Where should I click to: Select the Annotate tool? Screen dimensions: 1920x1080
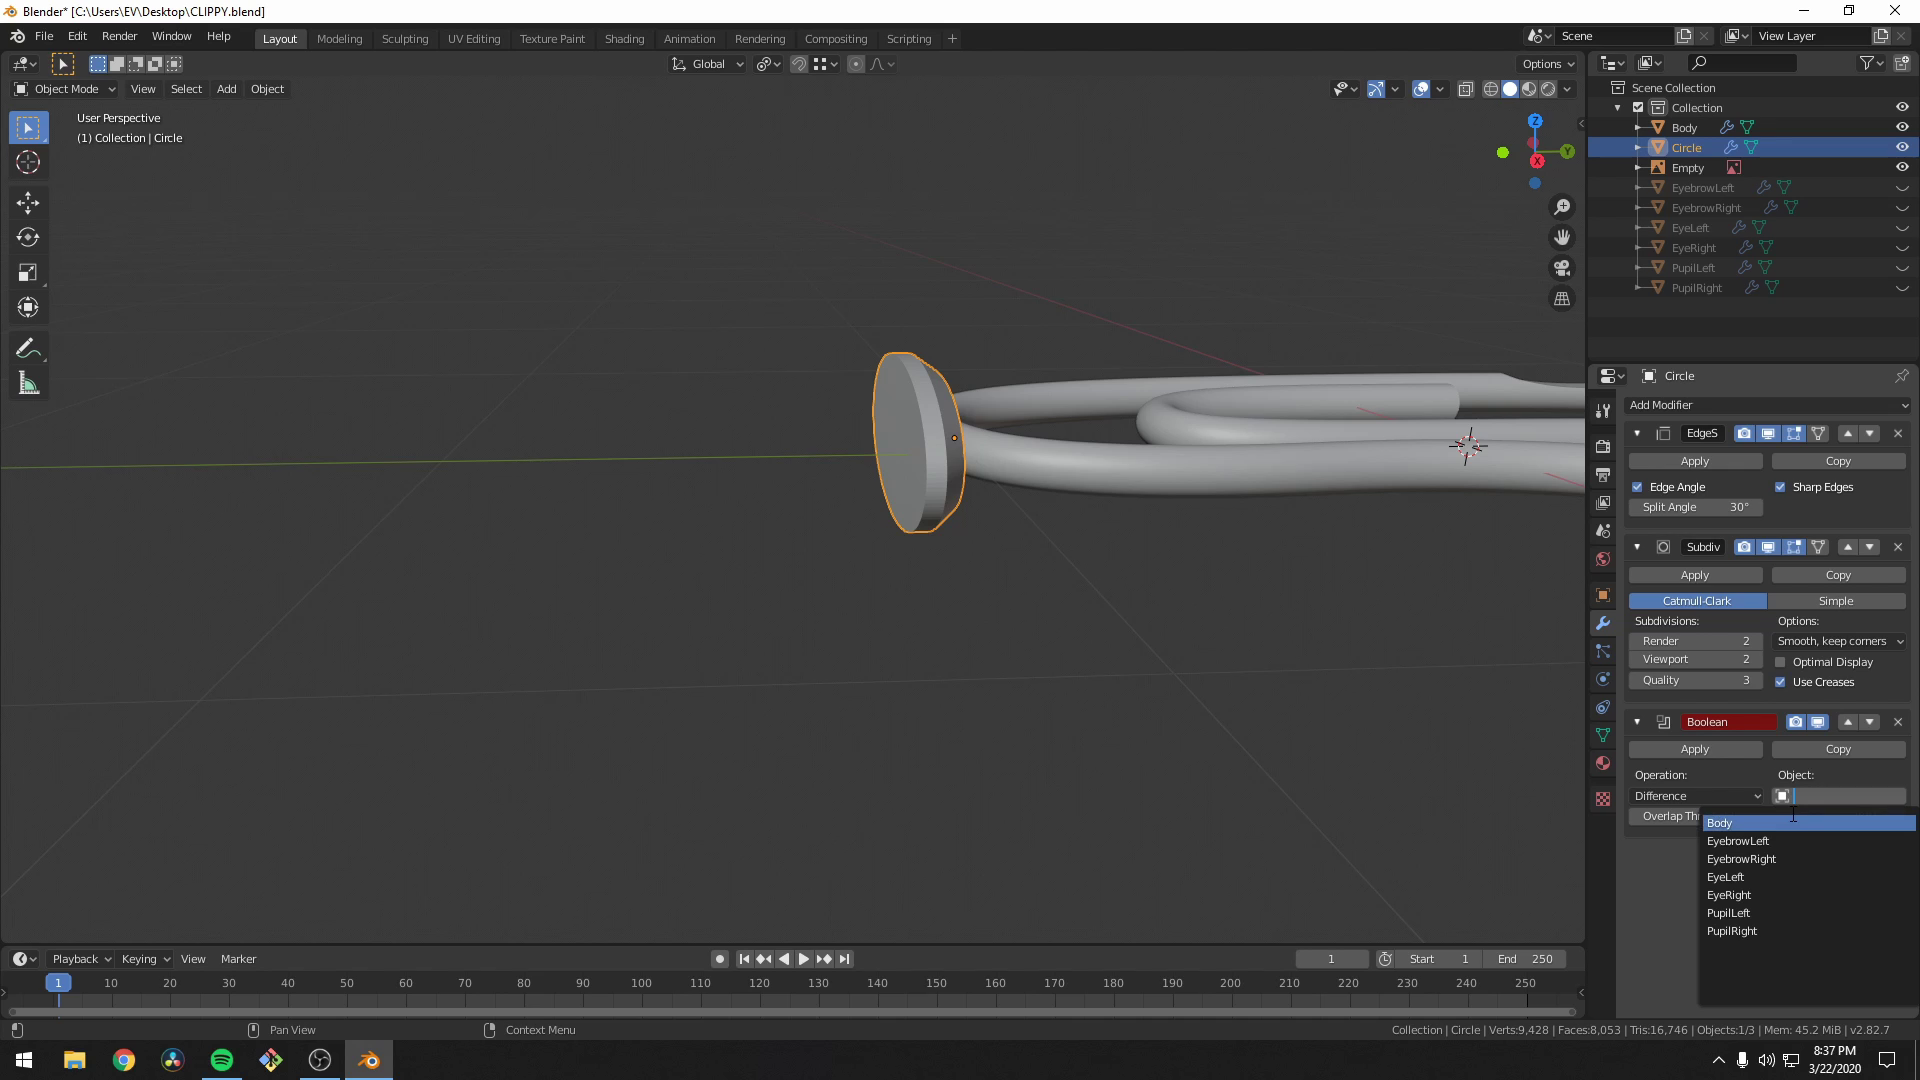pyautogui.click(x=28, y=347)
